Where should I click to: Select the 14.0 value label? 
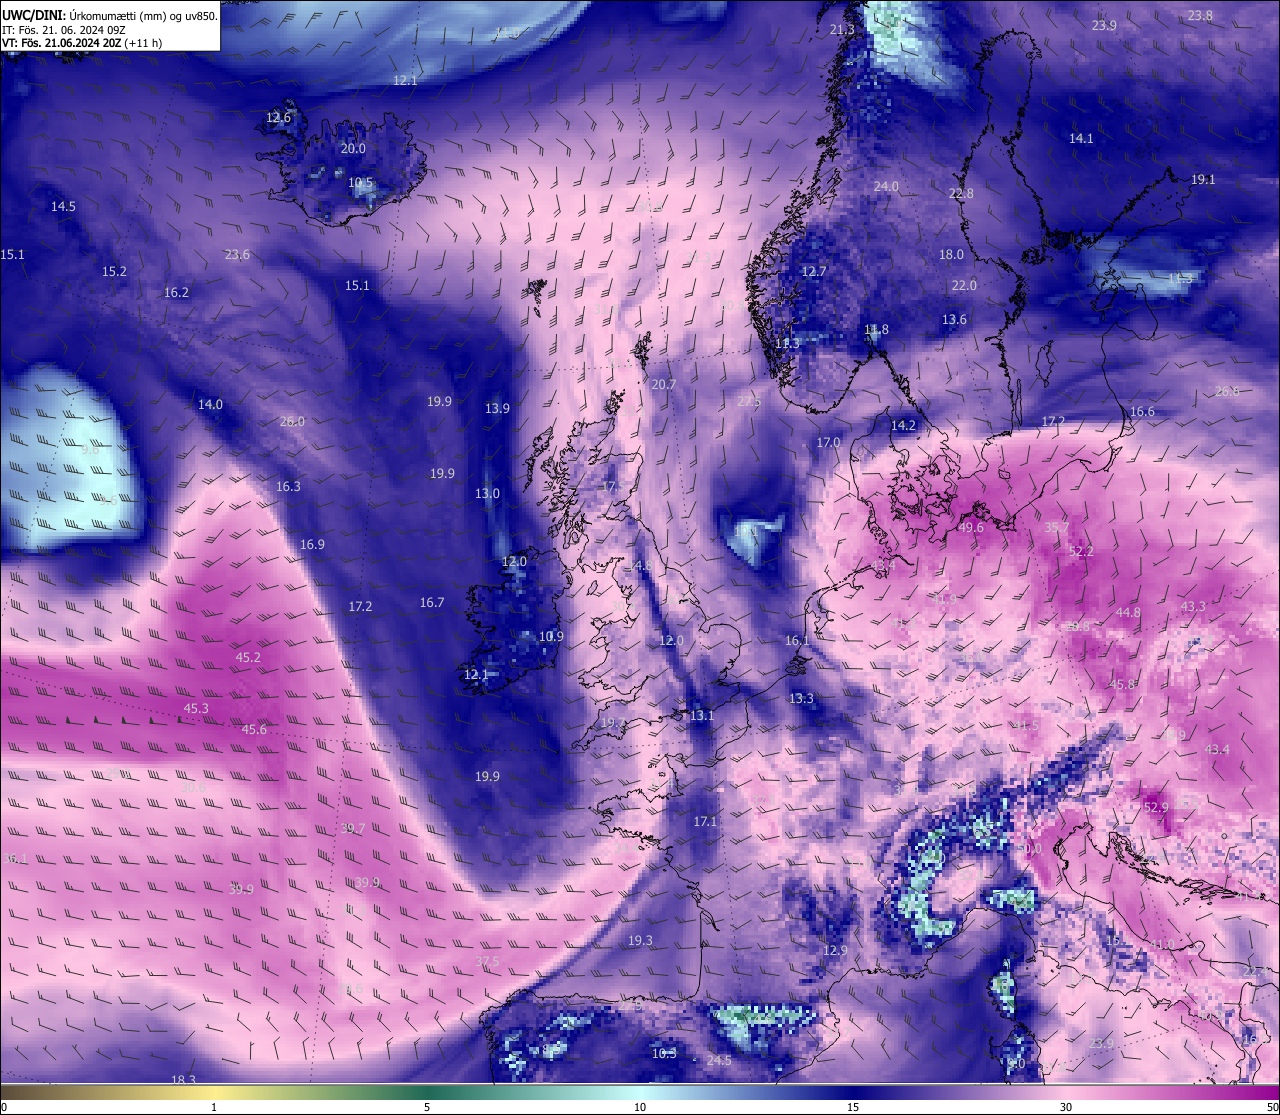[x=210, y=405]
